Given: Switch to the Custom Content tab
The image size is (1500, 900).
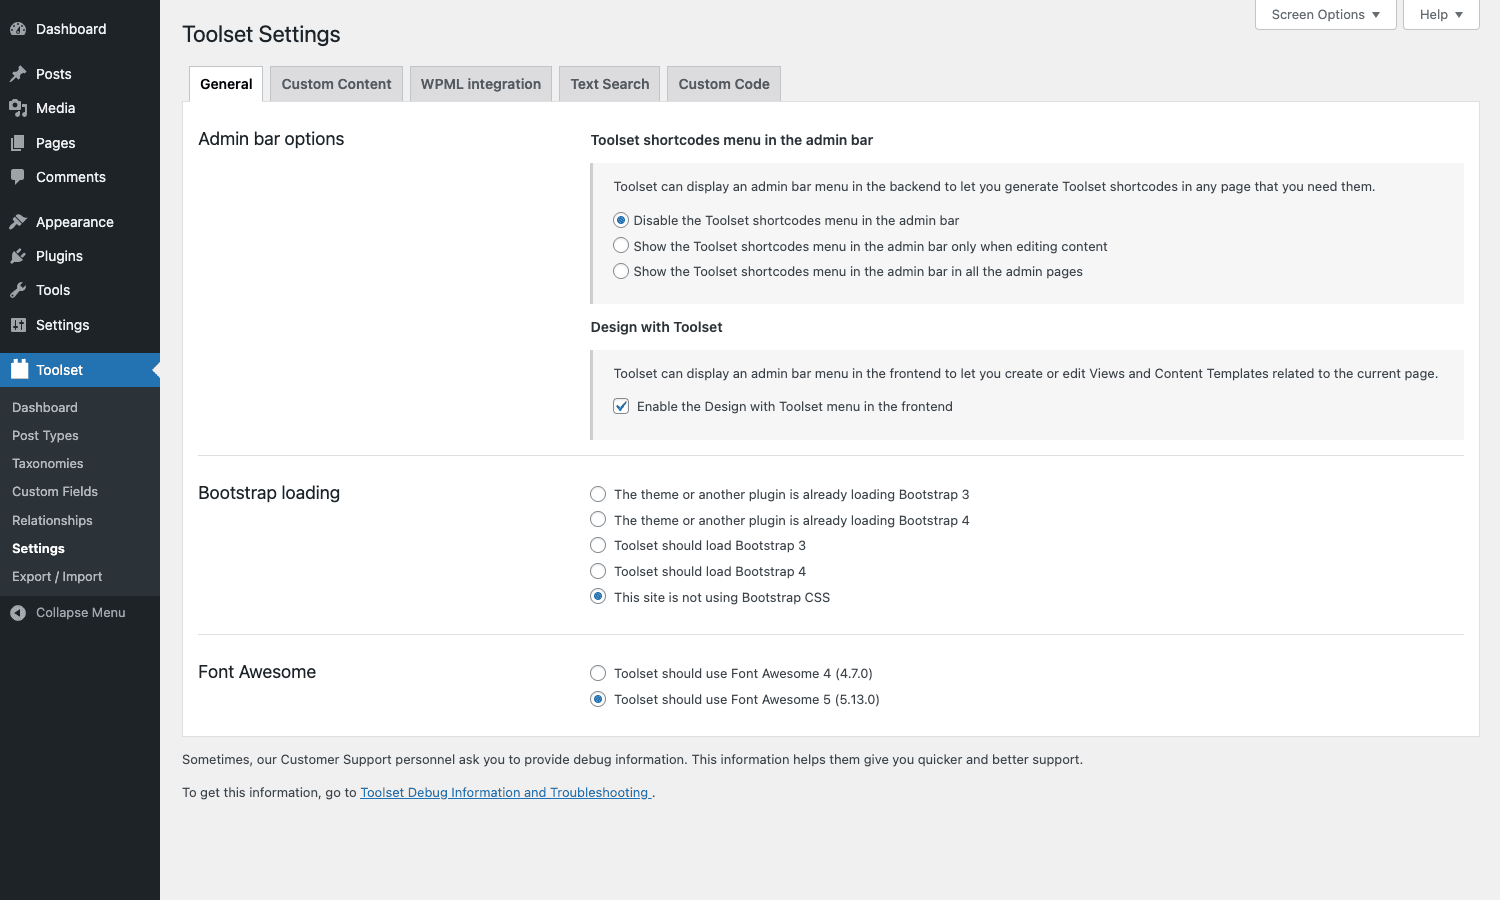Looking at the screenshot, I should tap(336, 84).
